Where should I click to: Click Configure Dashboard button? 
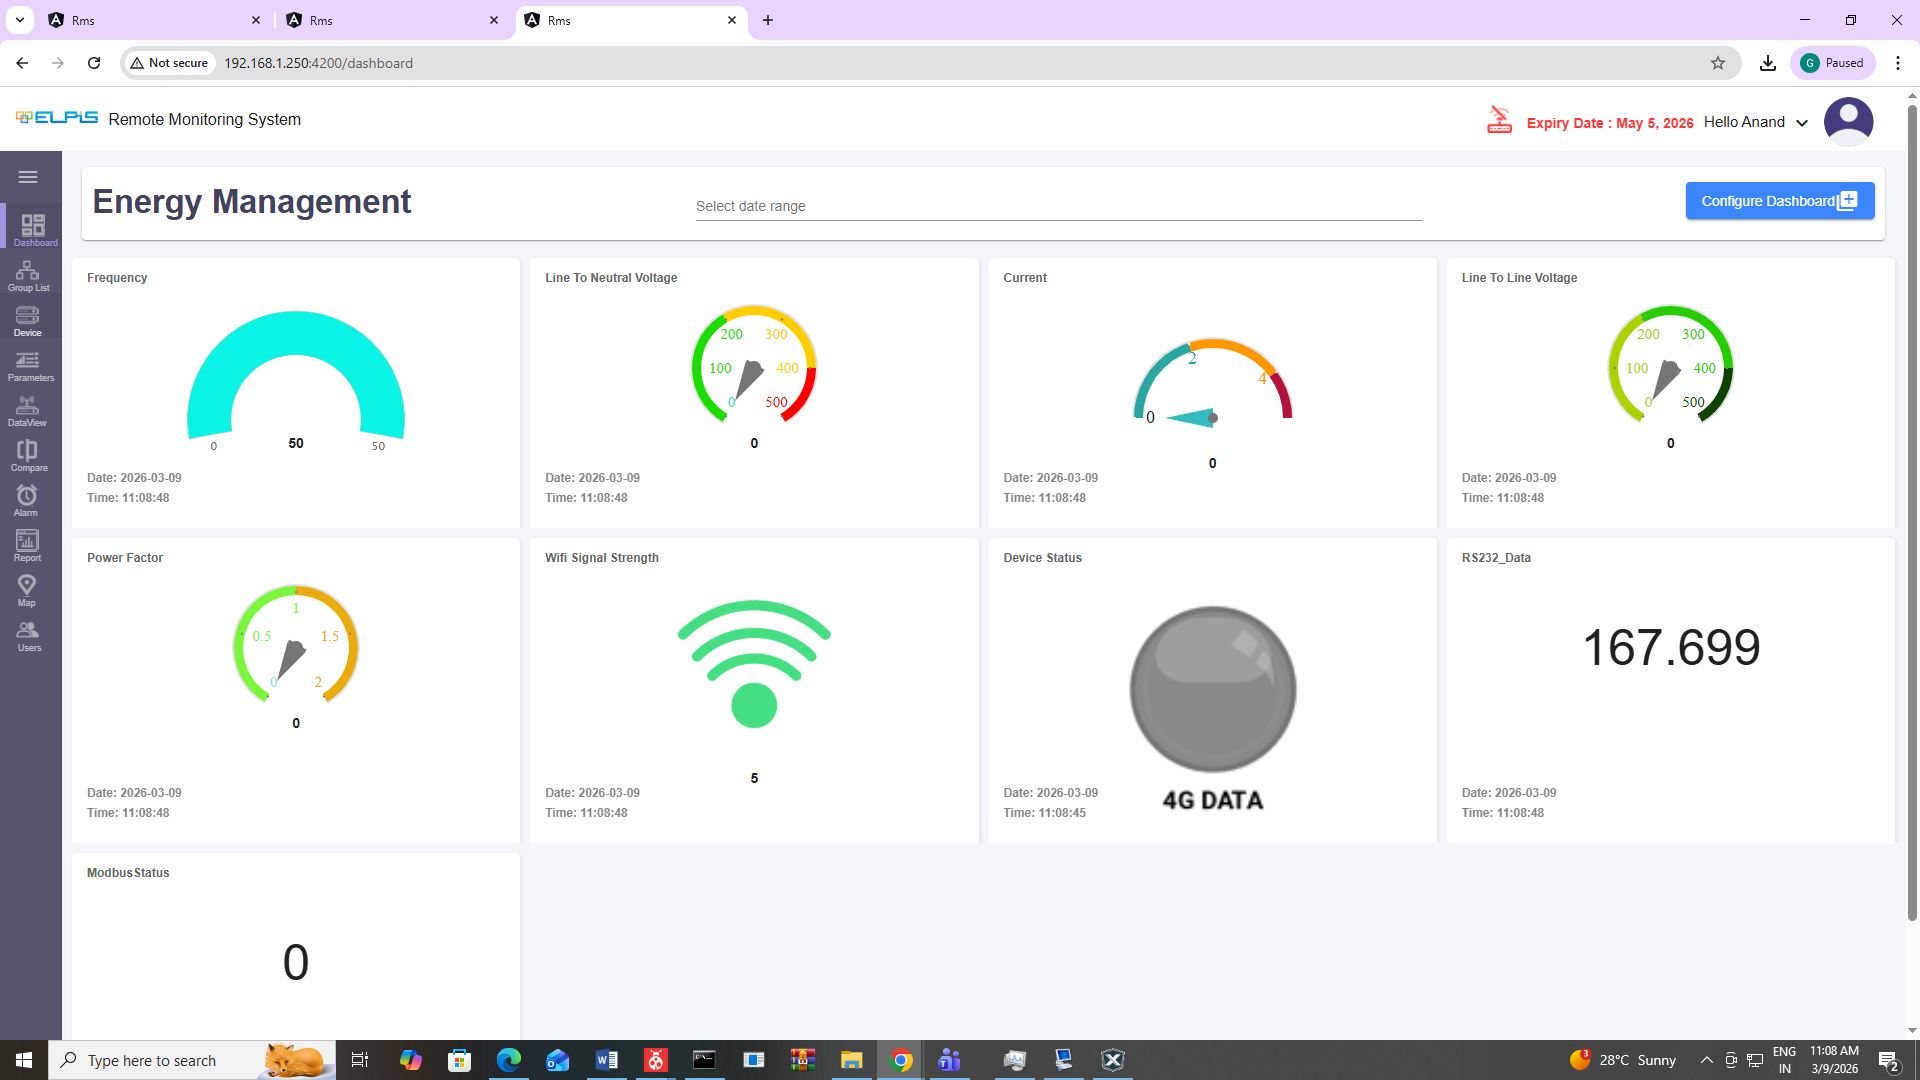1779,201
